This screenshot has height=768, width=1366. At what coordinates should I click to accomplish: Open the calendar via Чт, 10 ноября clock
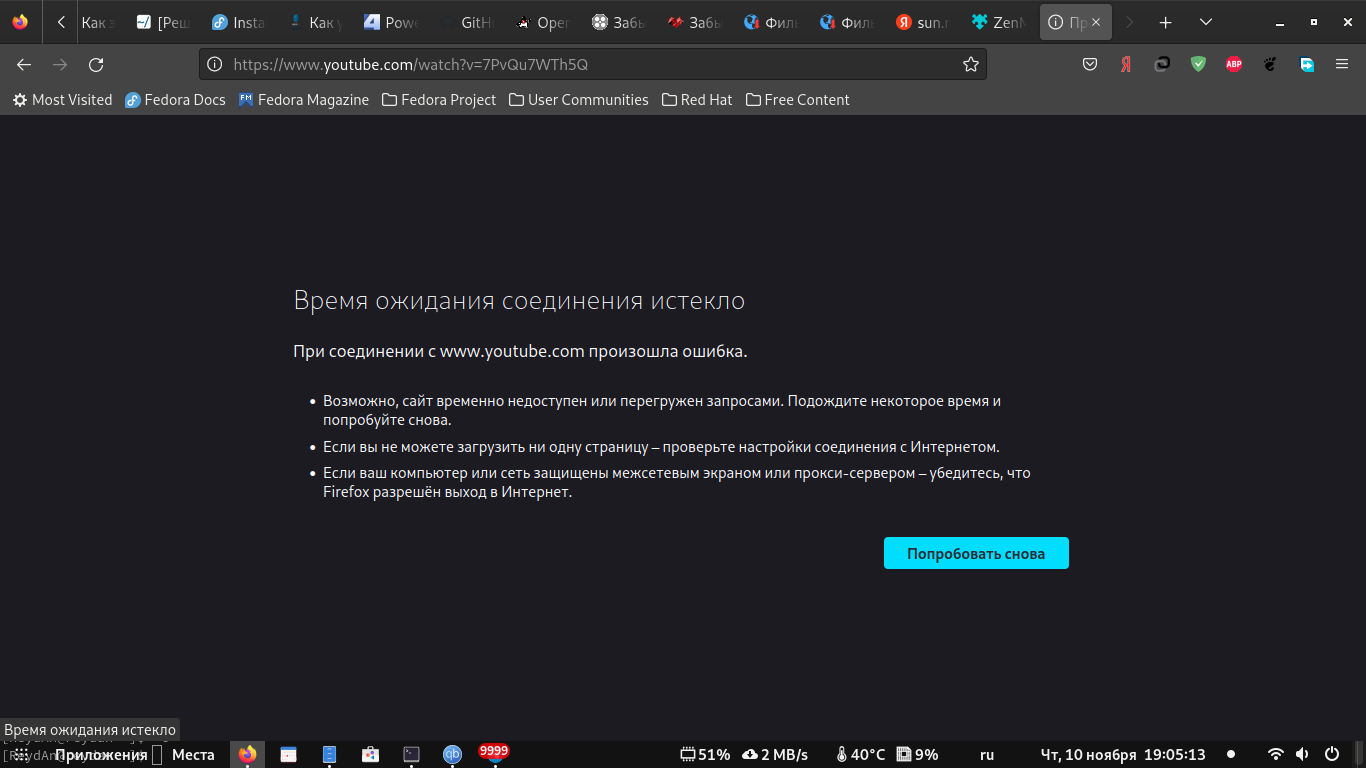1123,754
